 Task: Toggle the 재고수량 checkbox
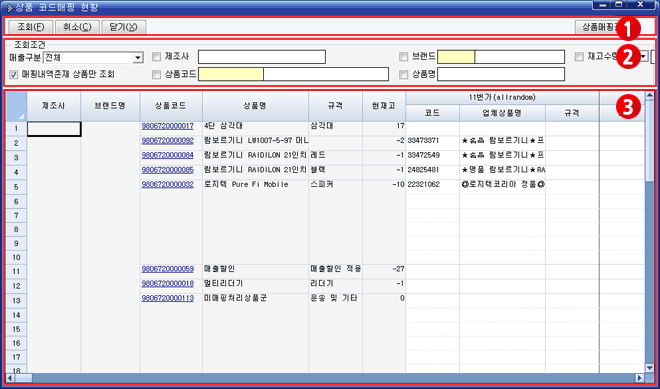point(579,57)
